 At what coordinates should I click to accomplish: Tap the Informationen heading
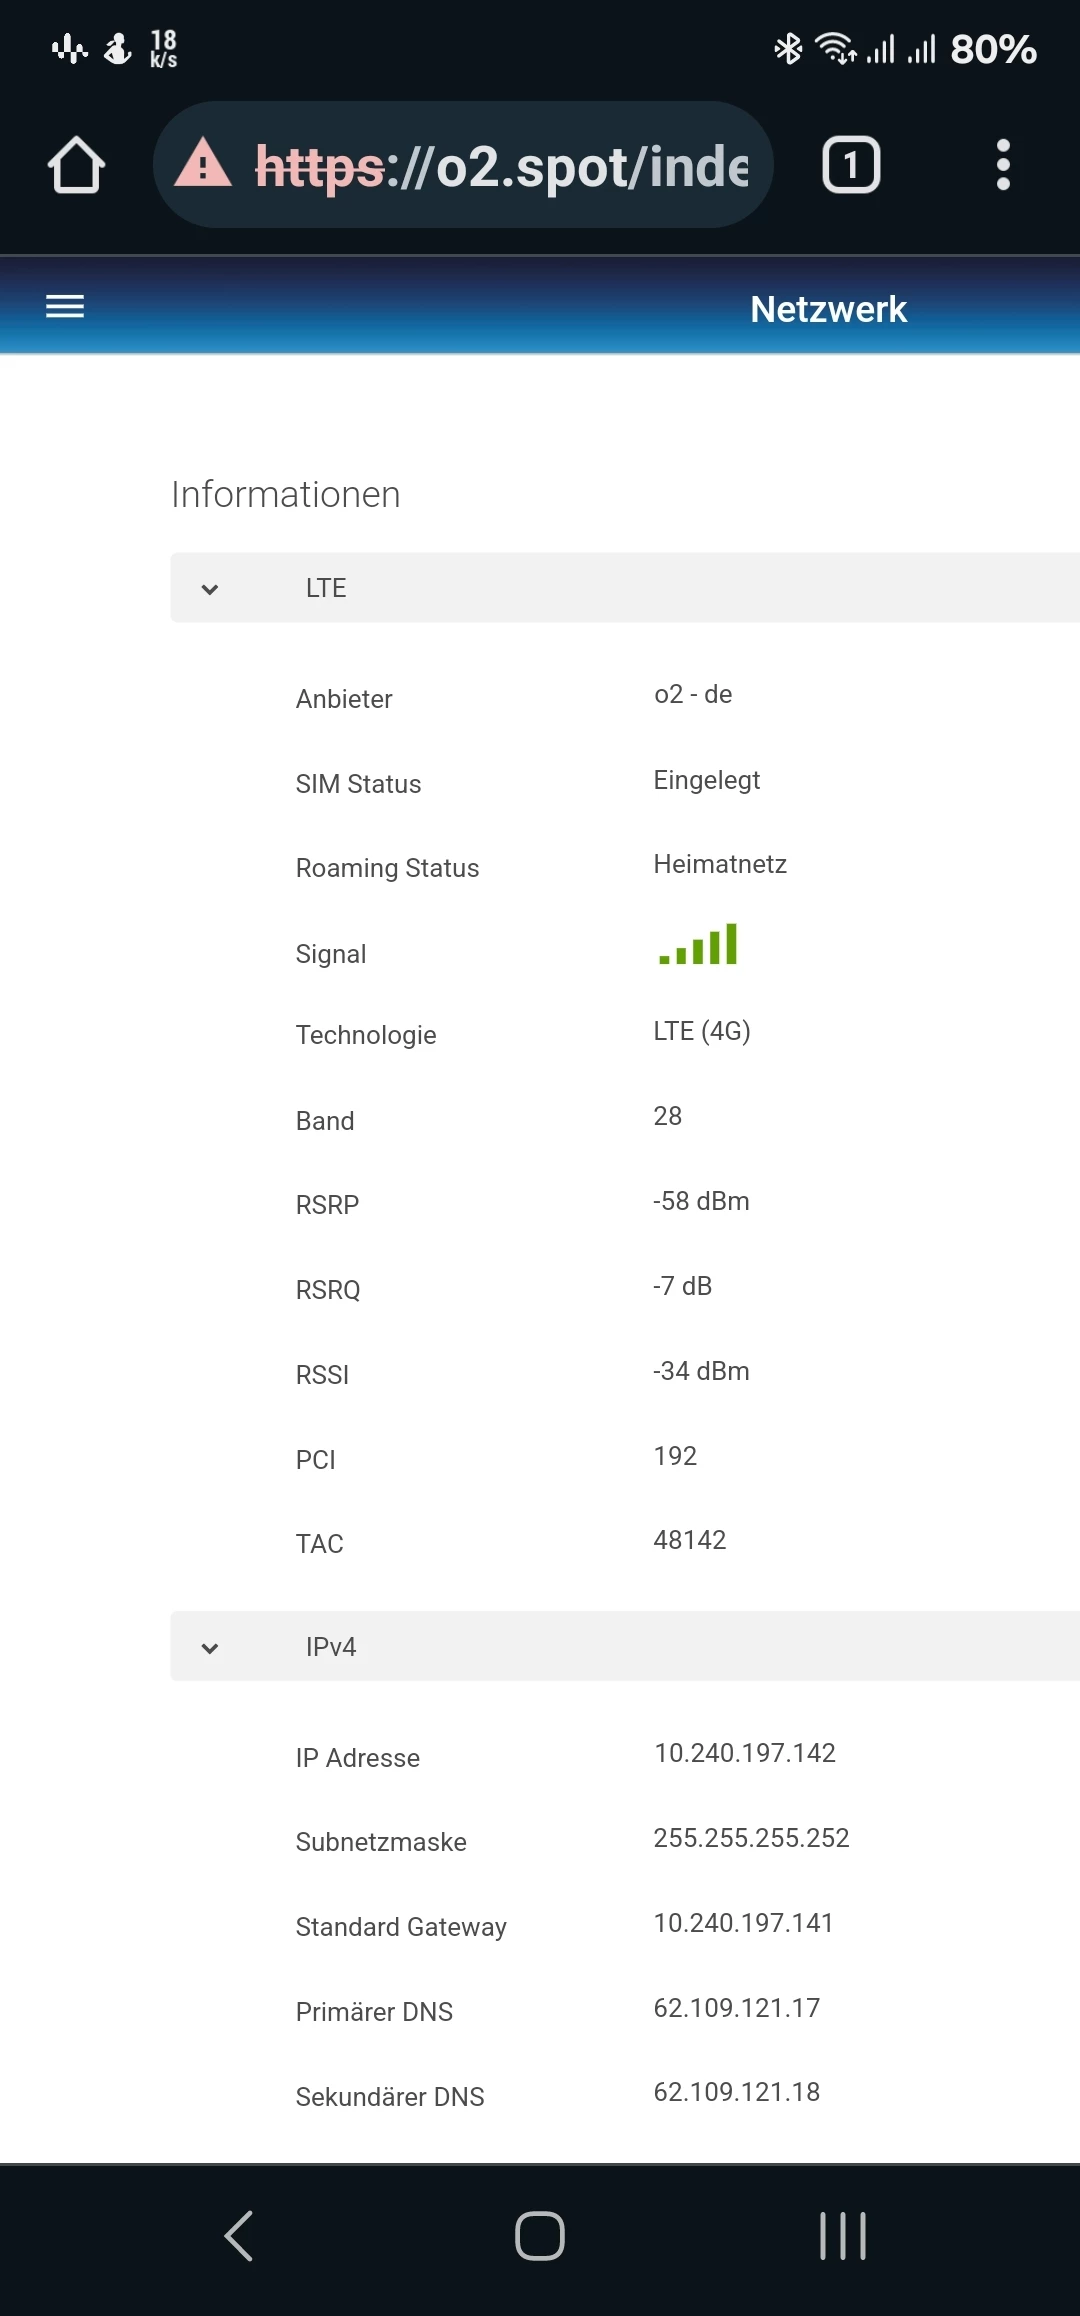click(x=286, y=494)
